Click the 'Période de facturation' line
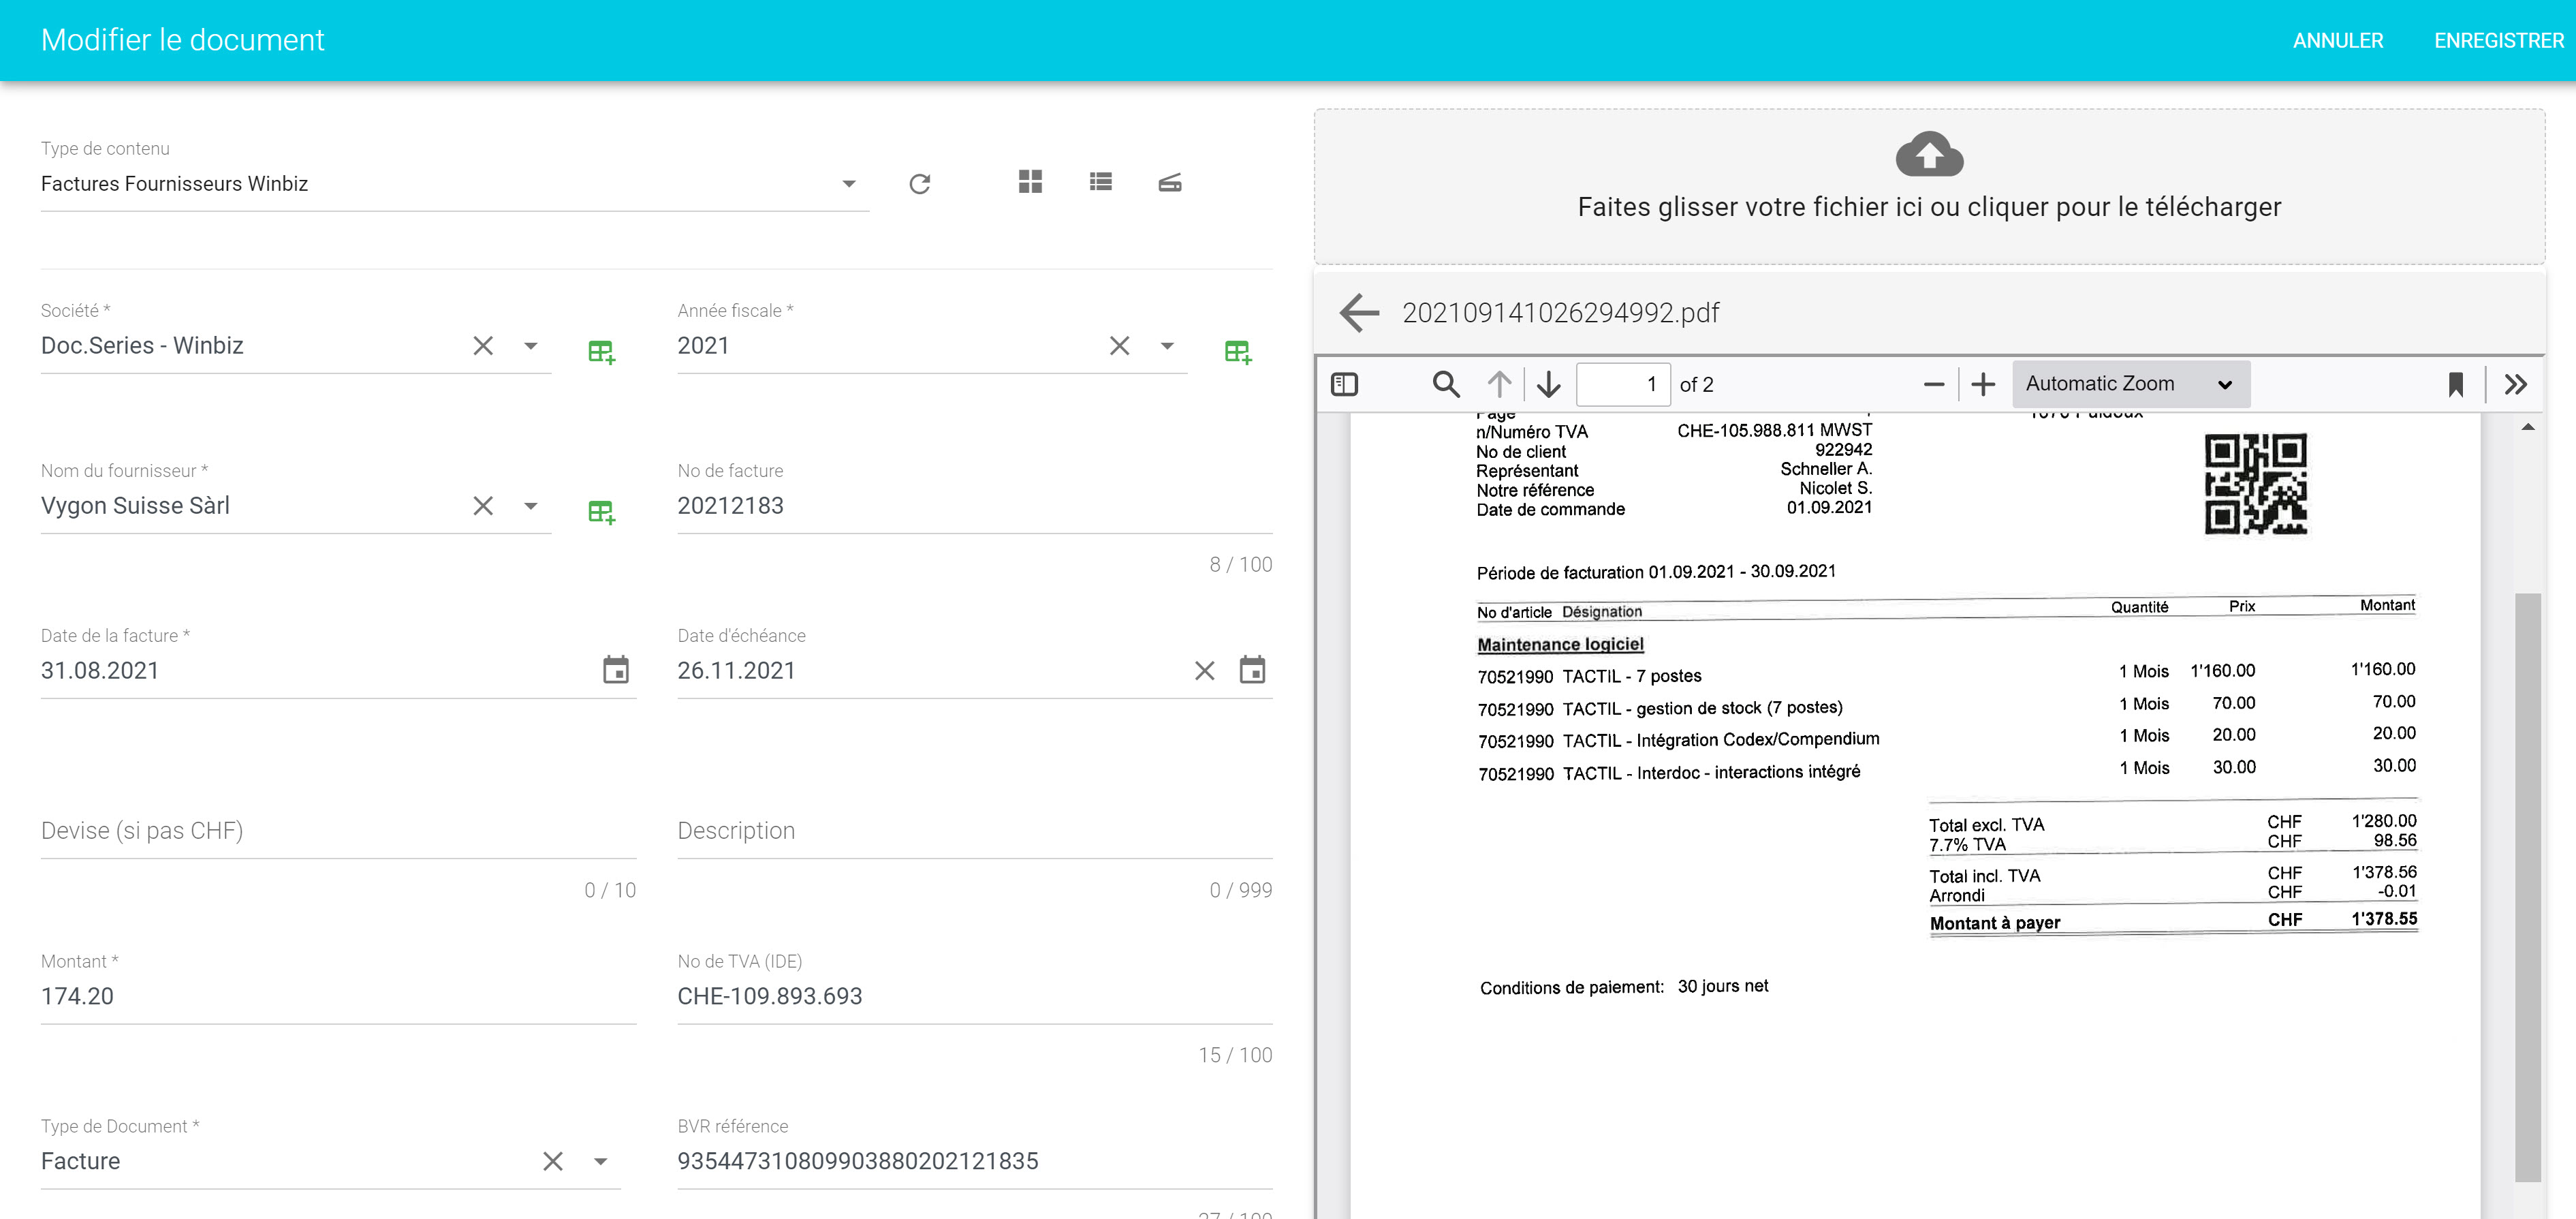Screen dimensions: 2576x1219 pyautogui.click(x=1656, y=572)
